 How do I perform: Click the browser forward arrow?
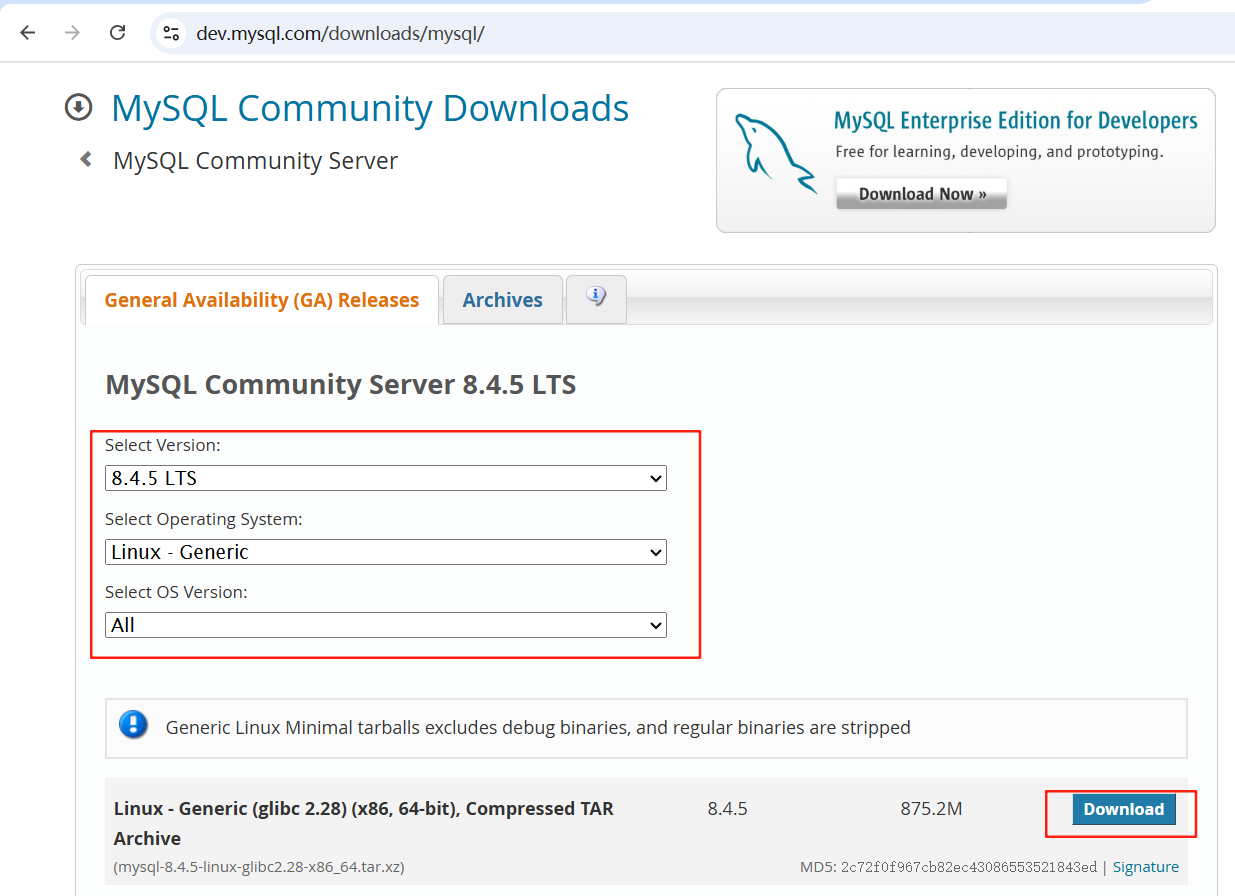click(x=72, y=33)
